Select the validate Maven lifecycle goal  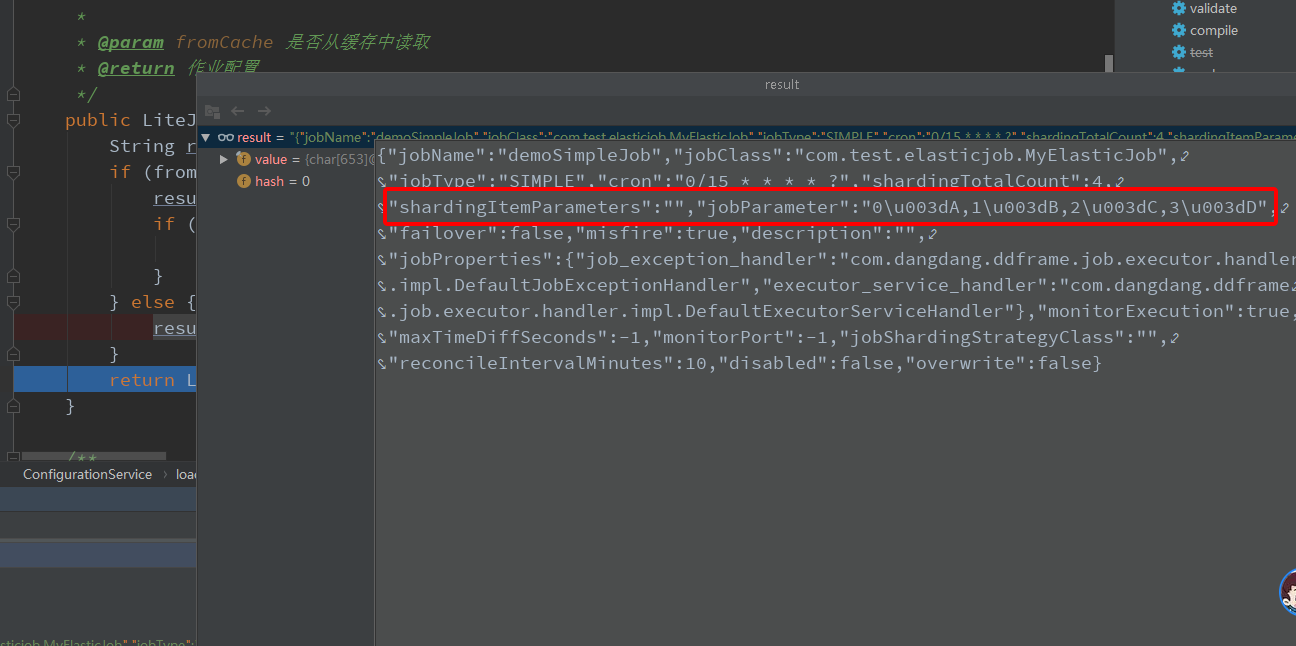[1213, 8]
